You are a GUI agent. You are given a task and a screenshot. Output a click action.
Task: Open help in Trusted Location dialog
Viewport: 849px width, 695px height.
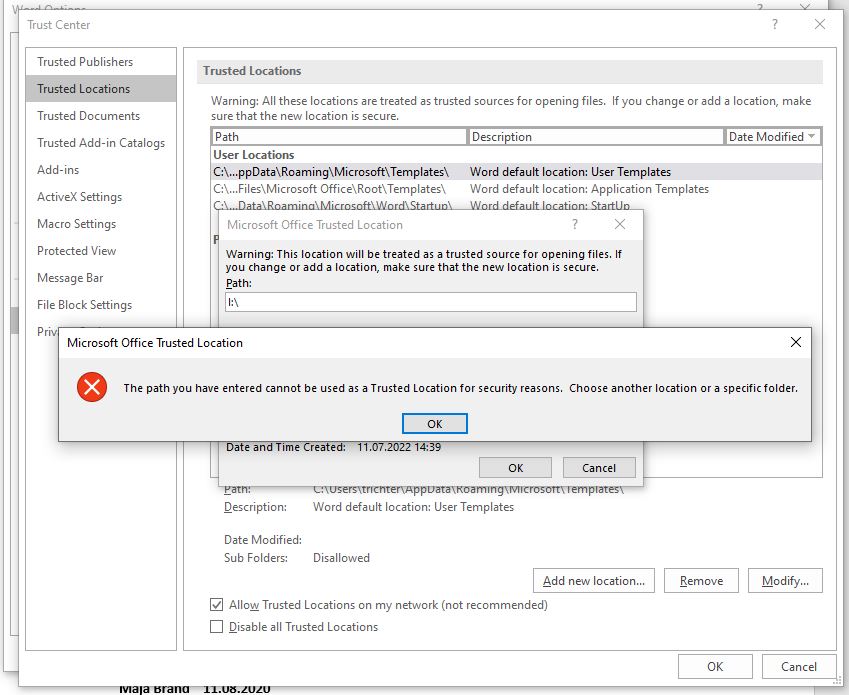(x=575, y=224)
